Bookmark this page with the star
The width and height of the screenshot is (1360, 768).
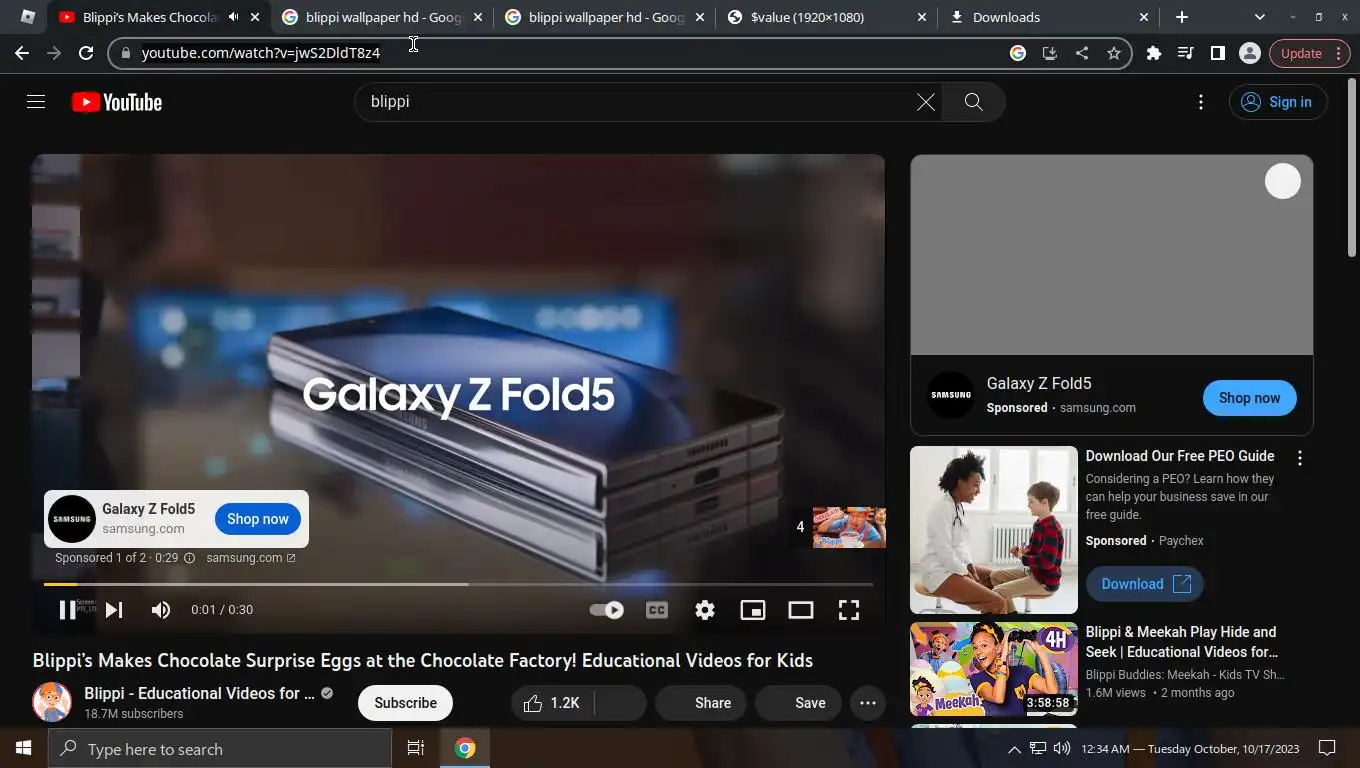(1114, 53)
